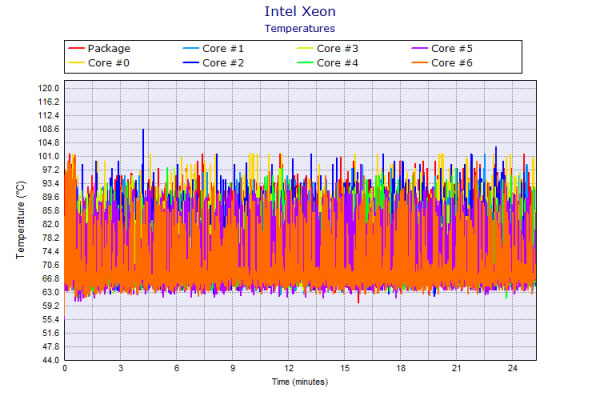Click the Core #4 green legend swatch
The height and width of the screenshot is (400, 600).
click(x=305, y=63)
